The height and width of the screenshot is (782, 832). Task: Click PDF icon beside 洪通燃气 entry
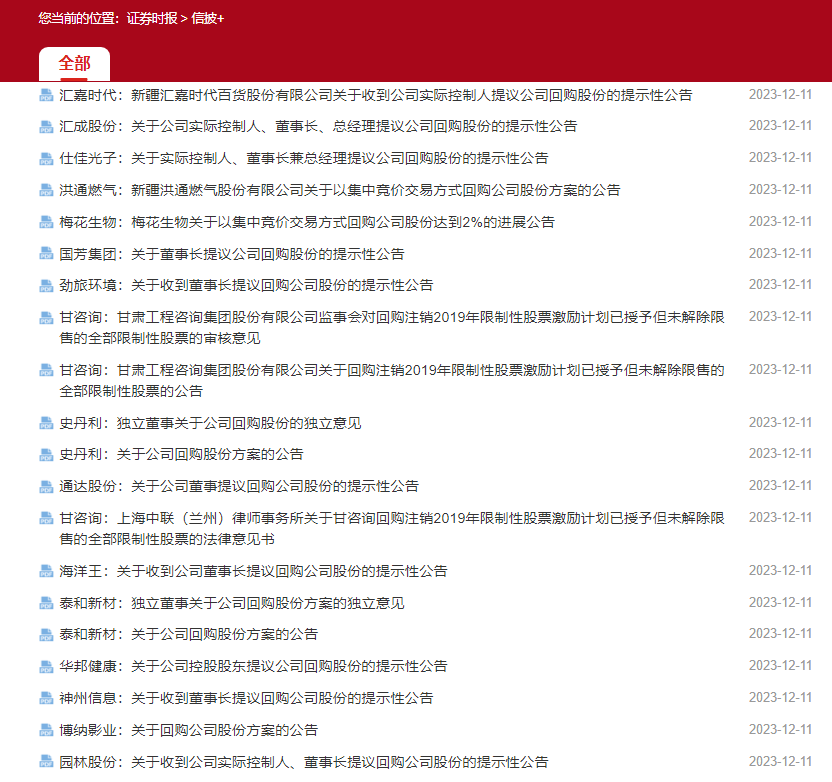tap(46, 190)
